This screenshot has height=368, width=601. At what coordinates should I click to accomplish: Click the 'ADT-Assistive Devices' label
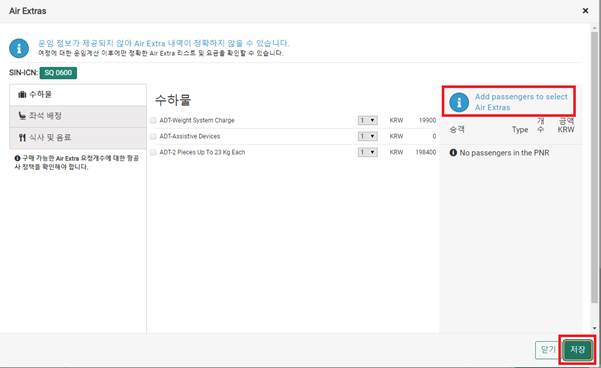(190, 136)
